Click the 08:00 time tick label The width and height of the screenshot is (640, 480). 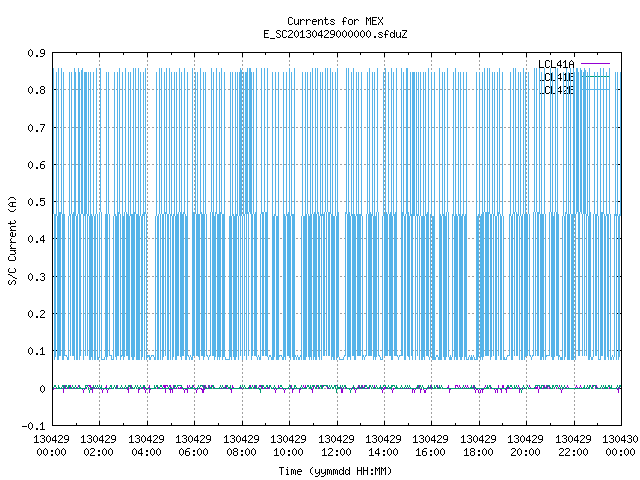point(241,452)
